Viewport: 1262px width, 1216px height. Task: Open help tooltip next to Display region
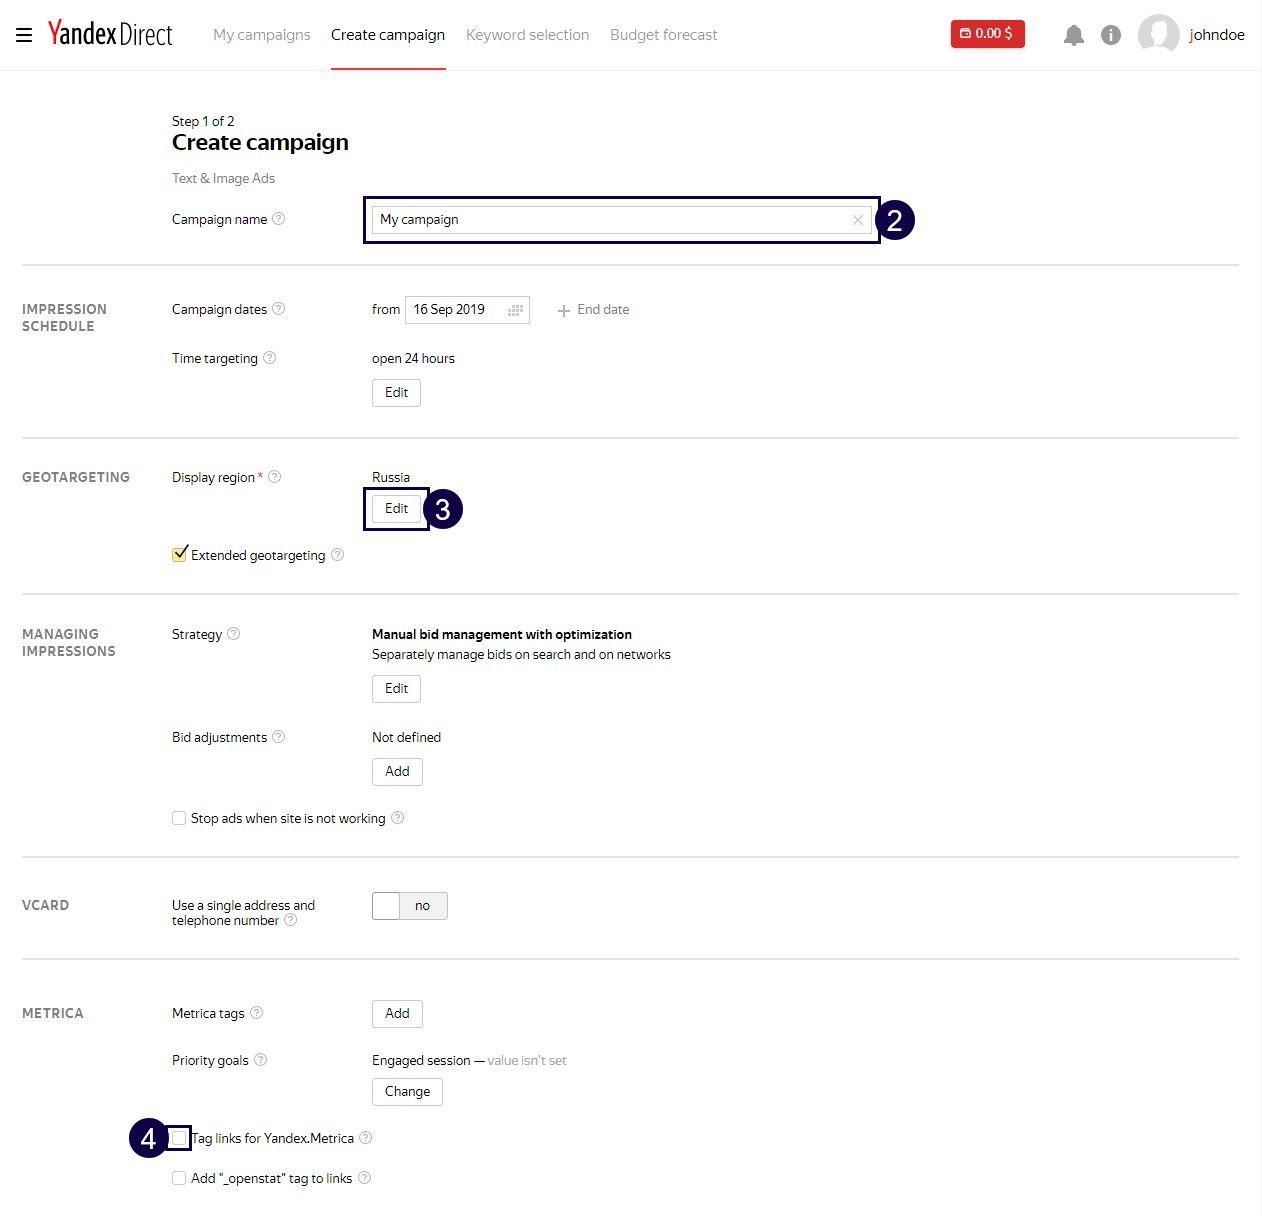pos(274,477)
